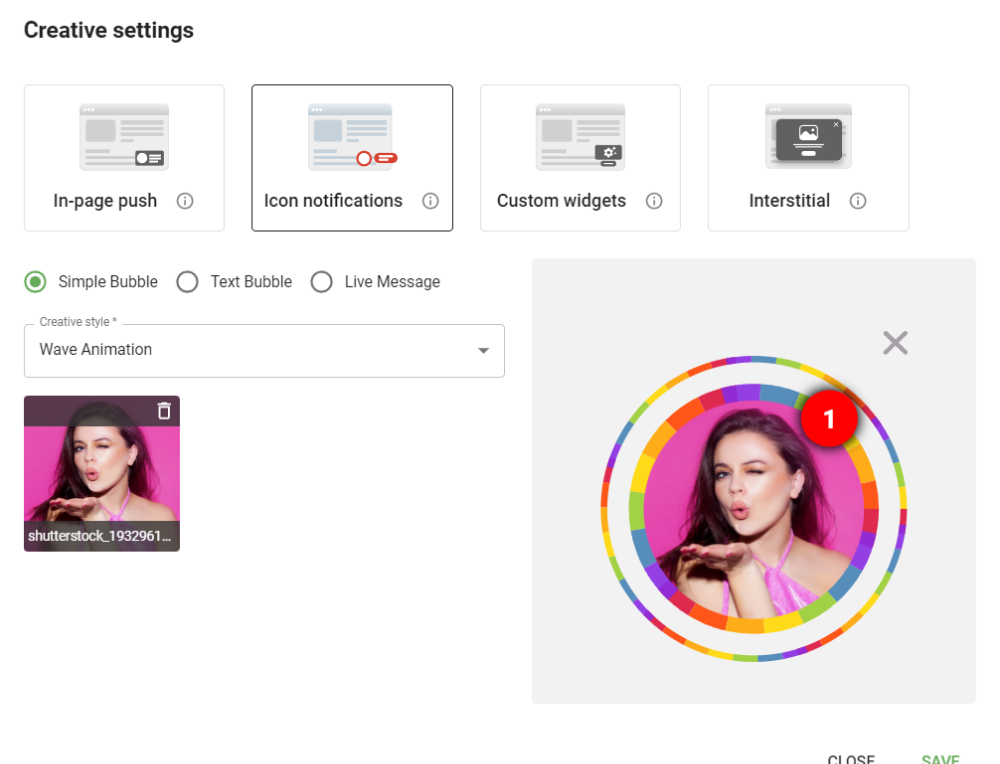
Task: Select the Simple Bubble radio button
Action: coord(35,282)
